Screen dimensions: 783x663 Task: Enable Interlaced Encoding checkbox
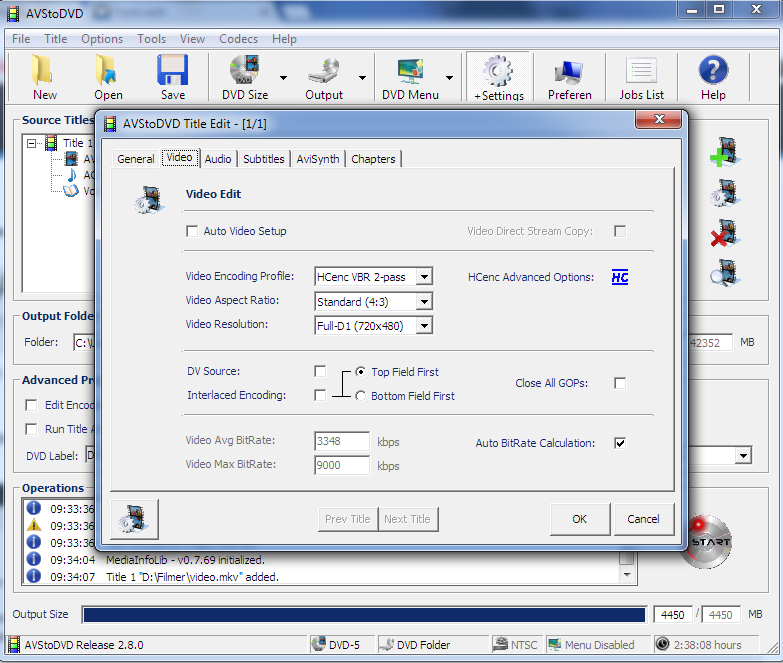[320, 395]
